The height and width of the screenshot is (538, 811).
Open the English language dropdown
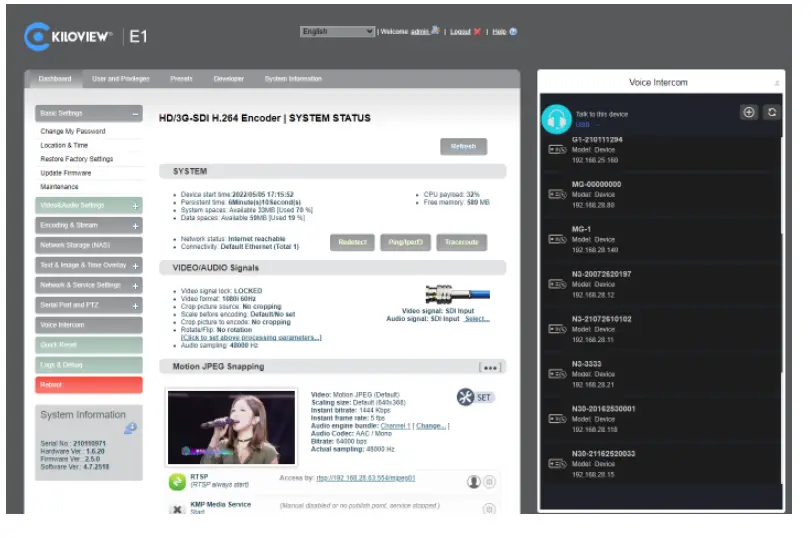click(337, 32)
